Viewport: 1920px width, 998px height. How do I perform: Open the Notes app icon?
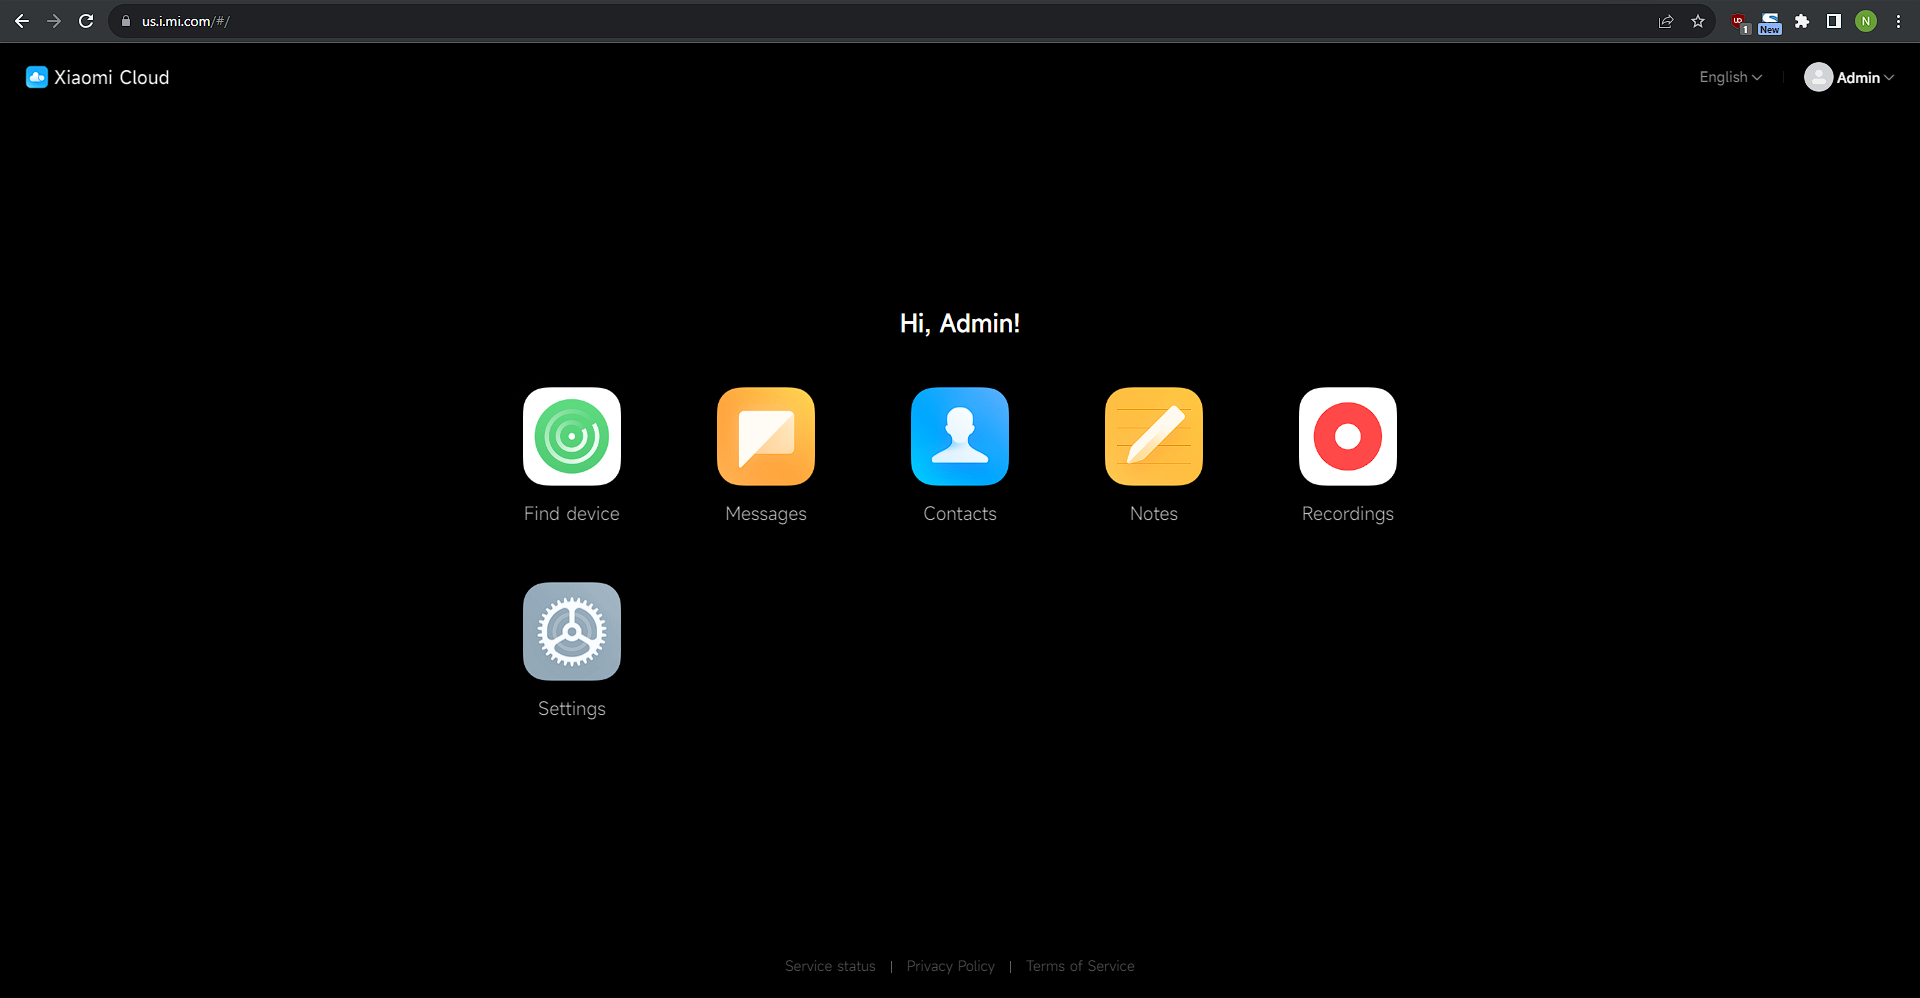[x=1154, y=436]
